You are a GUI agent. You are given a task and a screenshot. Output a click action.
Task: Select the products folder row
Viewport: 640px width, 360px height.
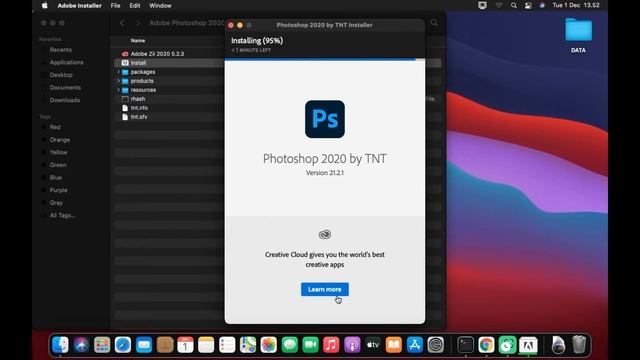pos(142,81)
